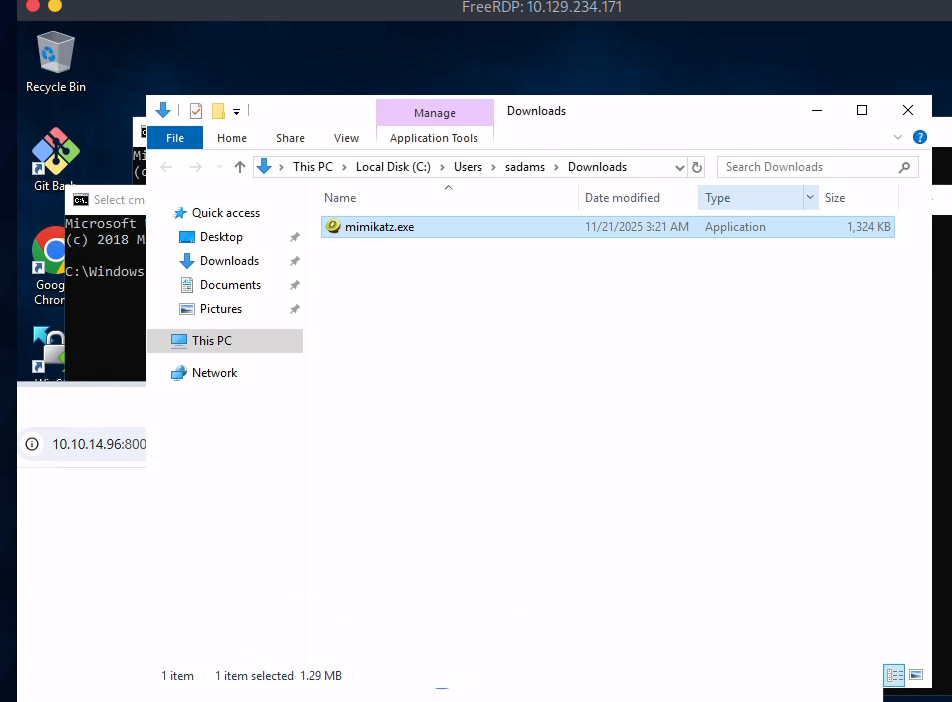Open the recent locations dropdown

pyautogui.click(x=219, y=167)
